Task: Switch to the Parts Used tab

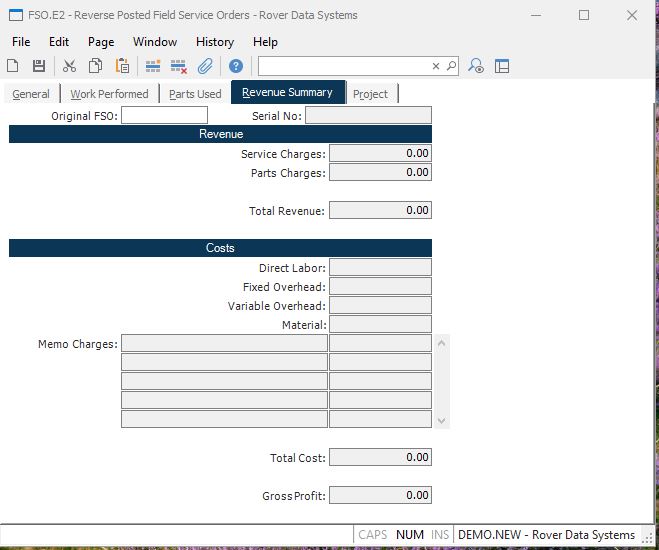Action: click(195, 94)
